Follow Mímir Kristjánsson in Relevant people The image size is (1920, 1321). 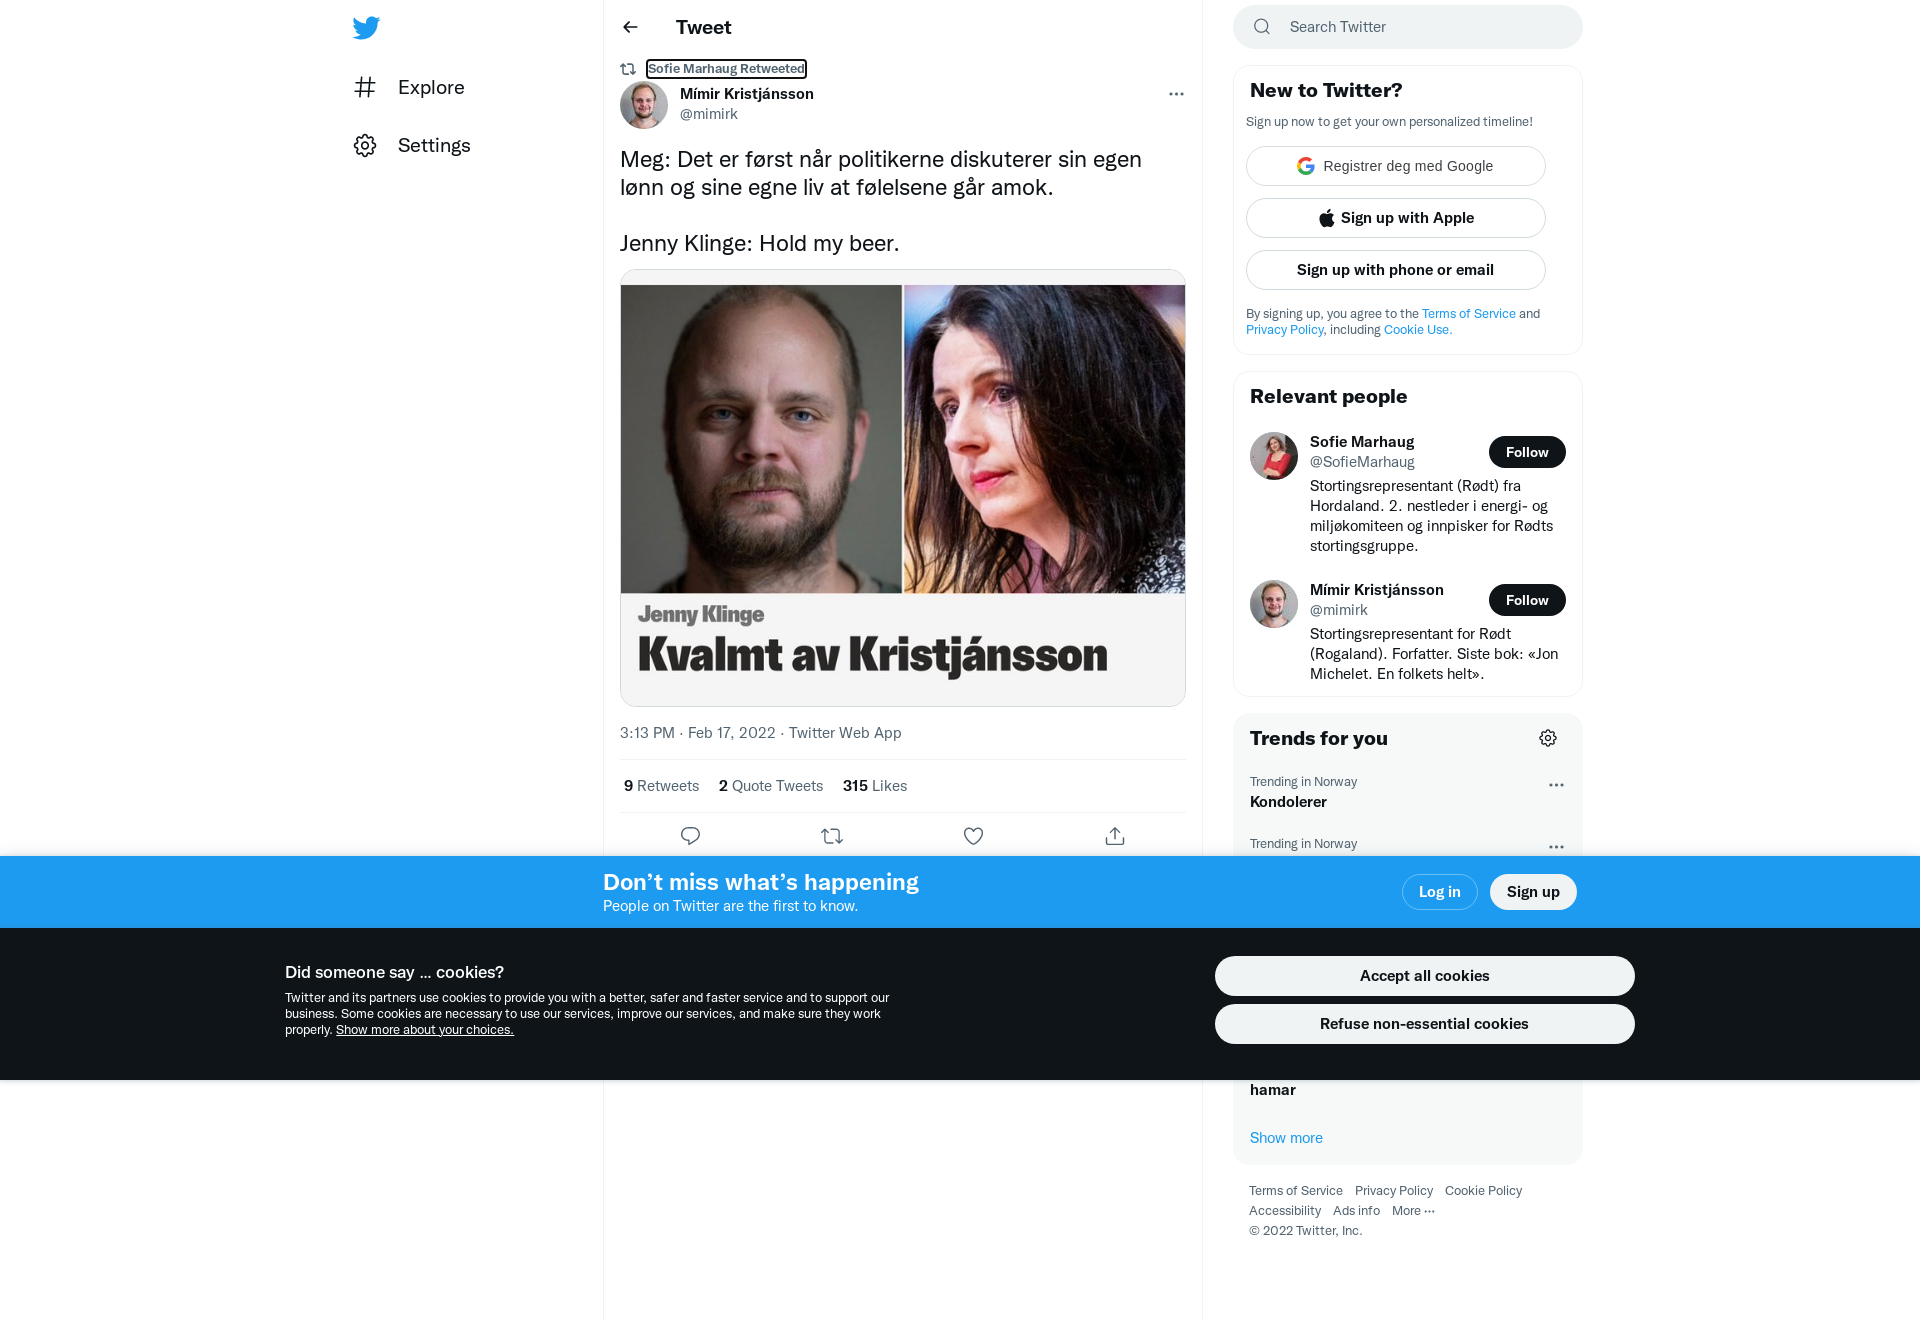click(x=1527, y=600)
